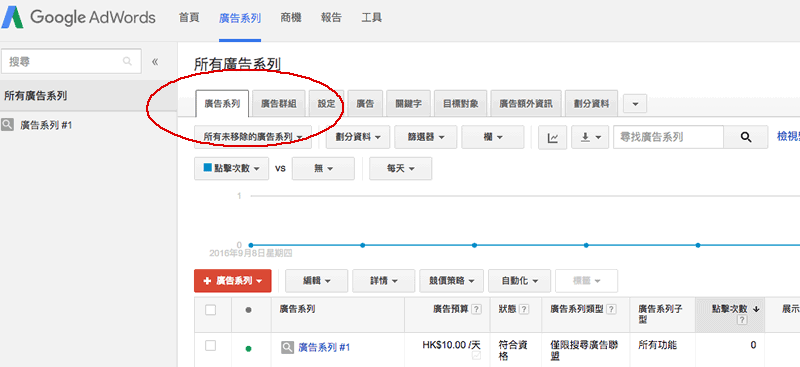The width and height of the screenshot is (800, 367).
Task: Toggle the line chart view icon
Action: coord(553,137)
